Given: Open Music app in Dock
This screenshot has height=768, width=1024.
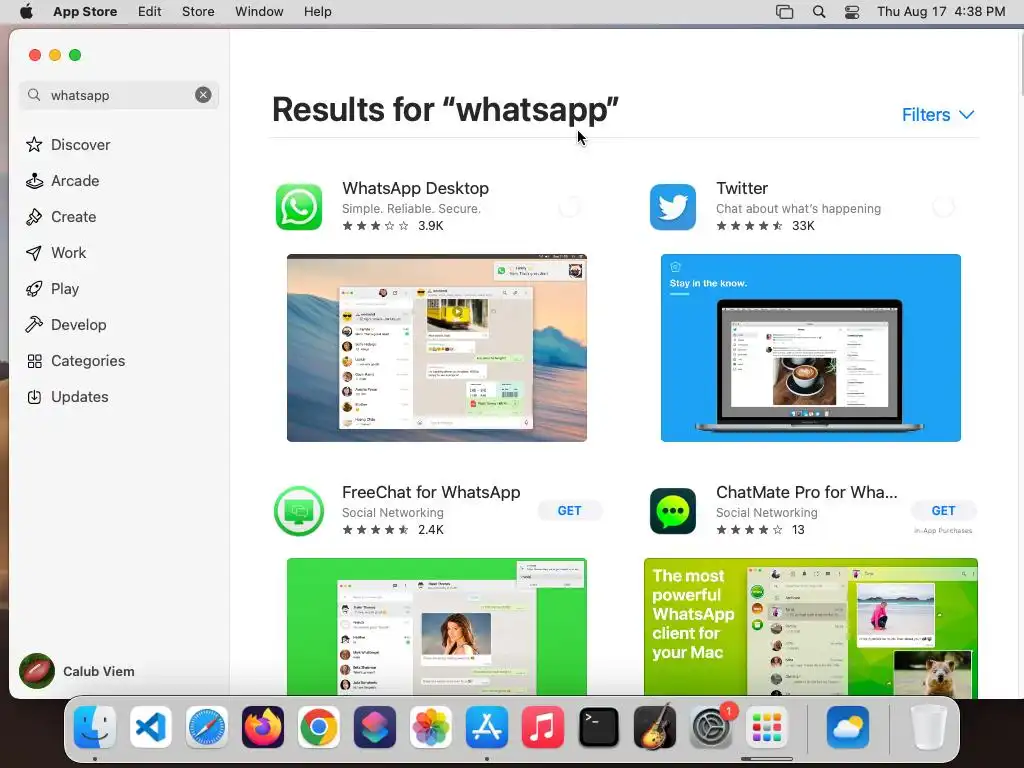Looking at the screenshot, I should click(x=543, y=727).
